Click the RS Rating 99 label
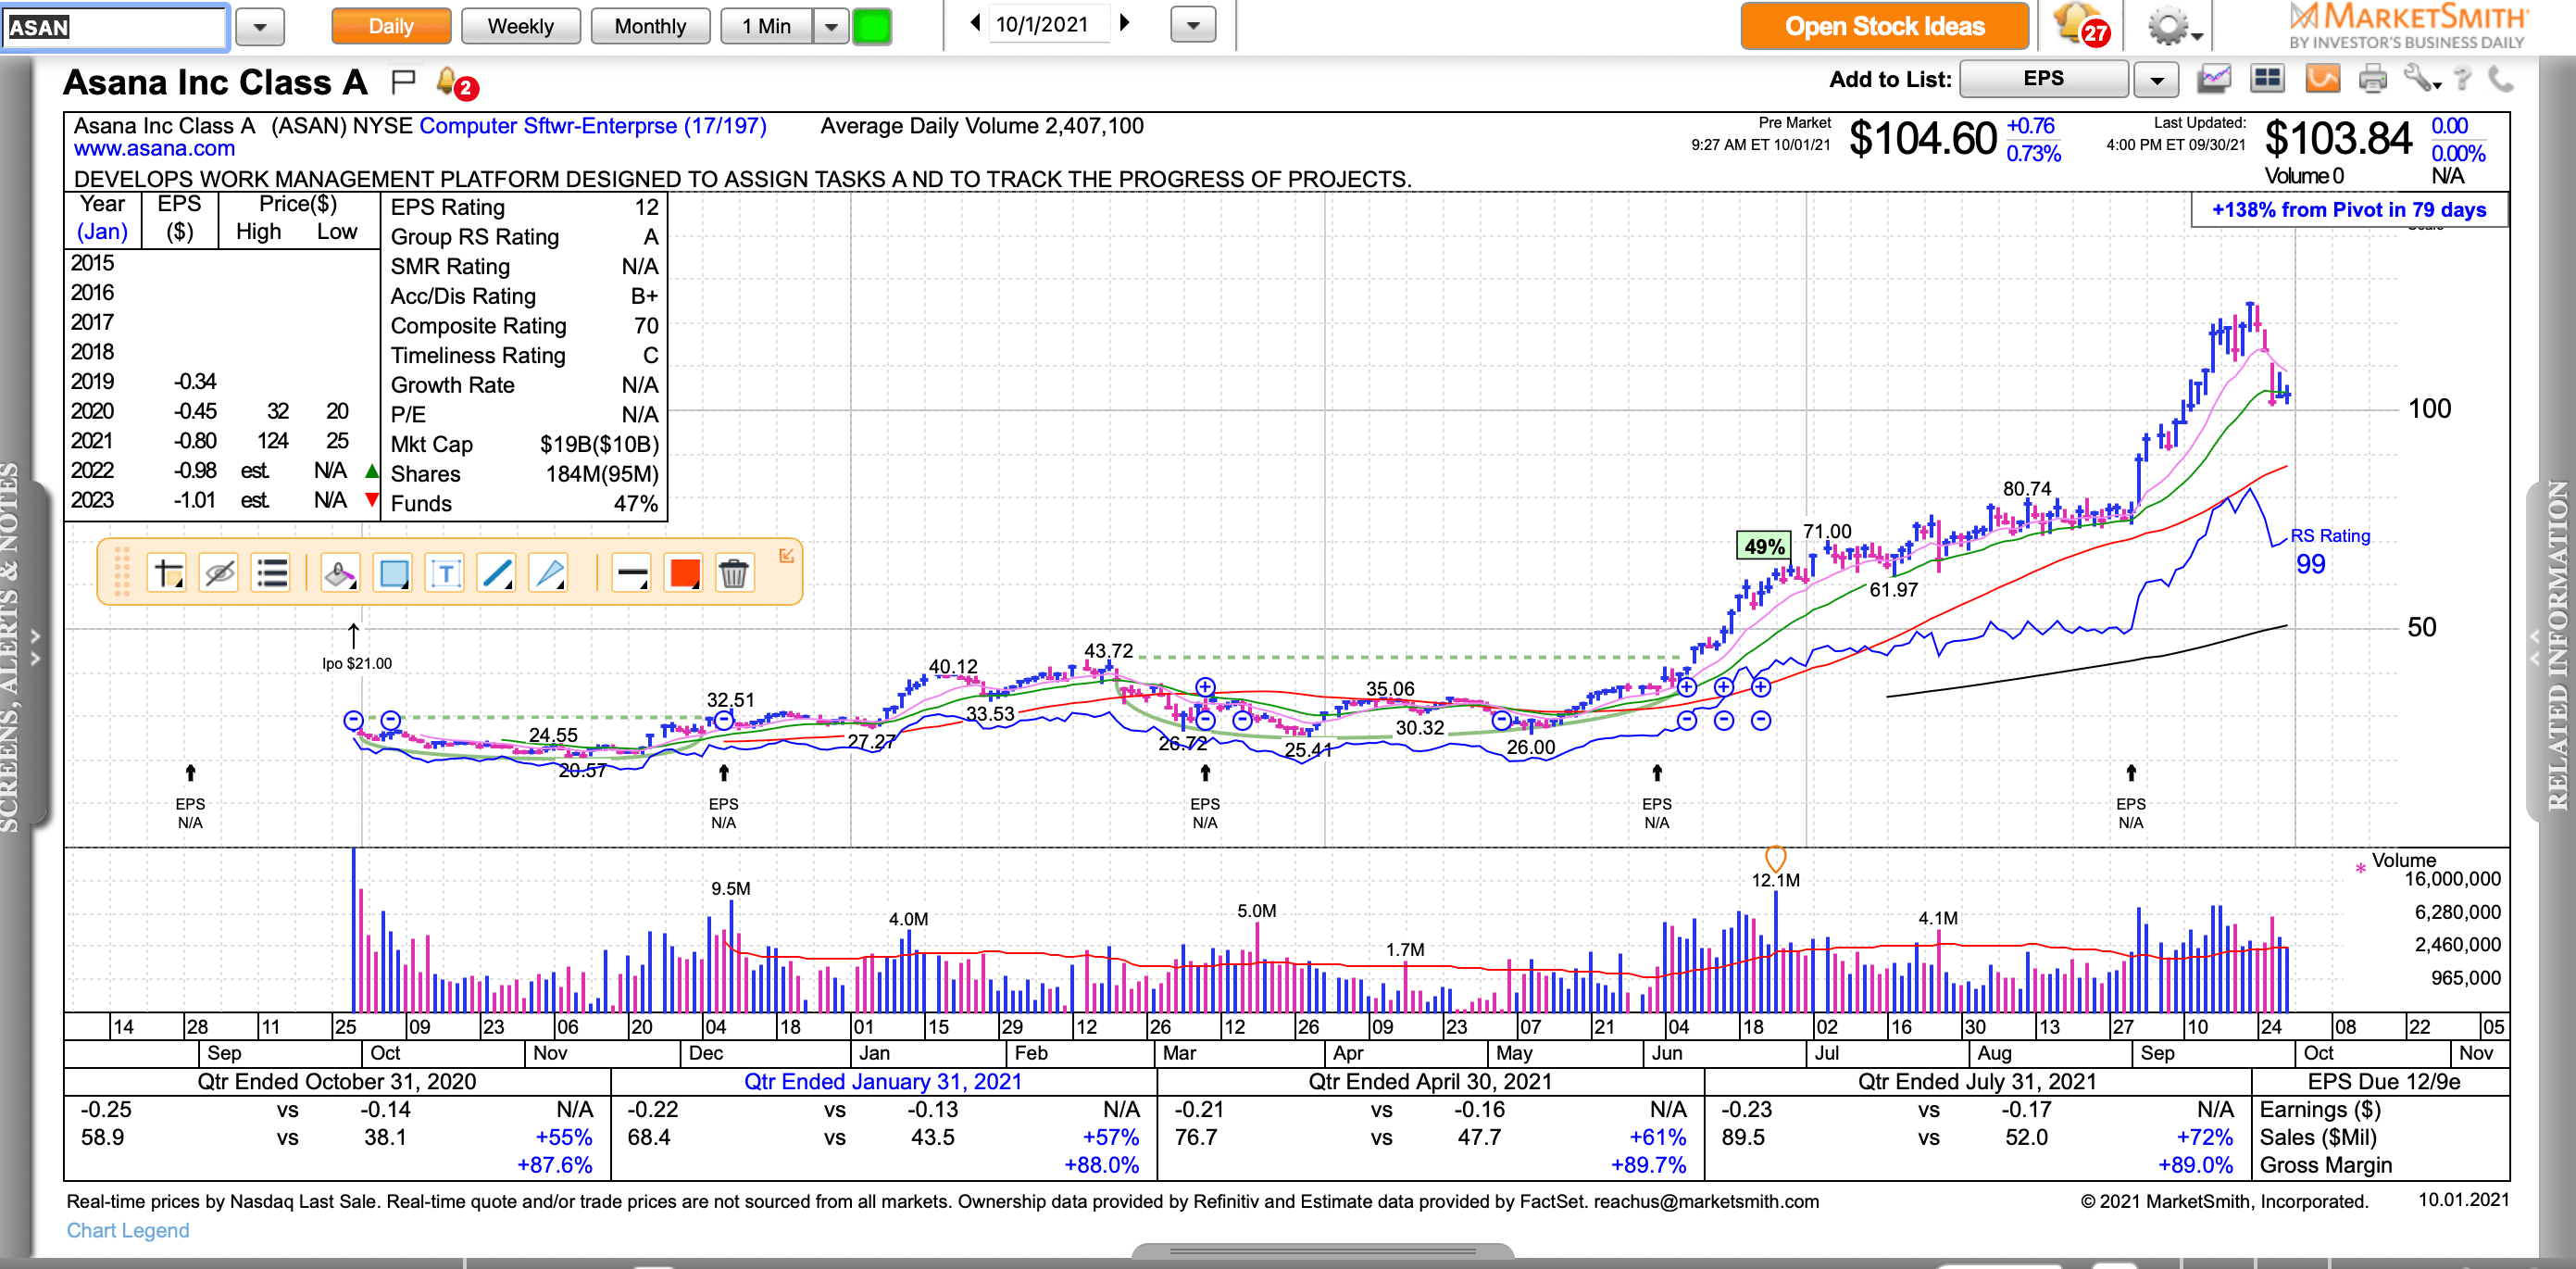The height and width of the screenshot is (1269, 2576). (2329, 551)
